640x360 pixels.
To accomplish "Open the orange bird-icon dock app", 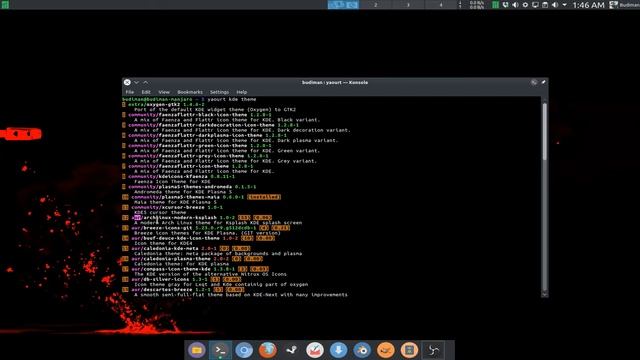I will [386, 350].
